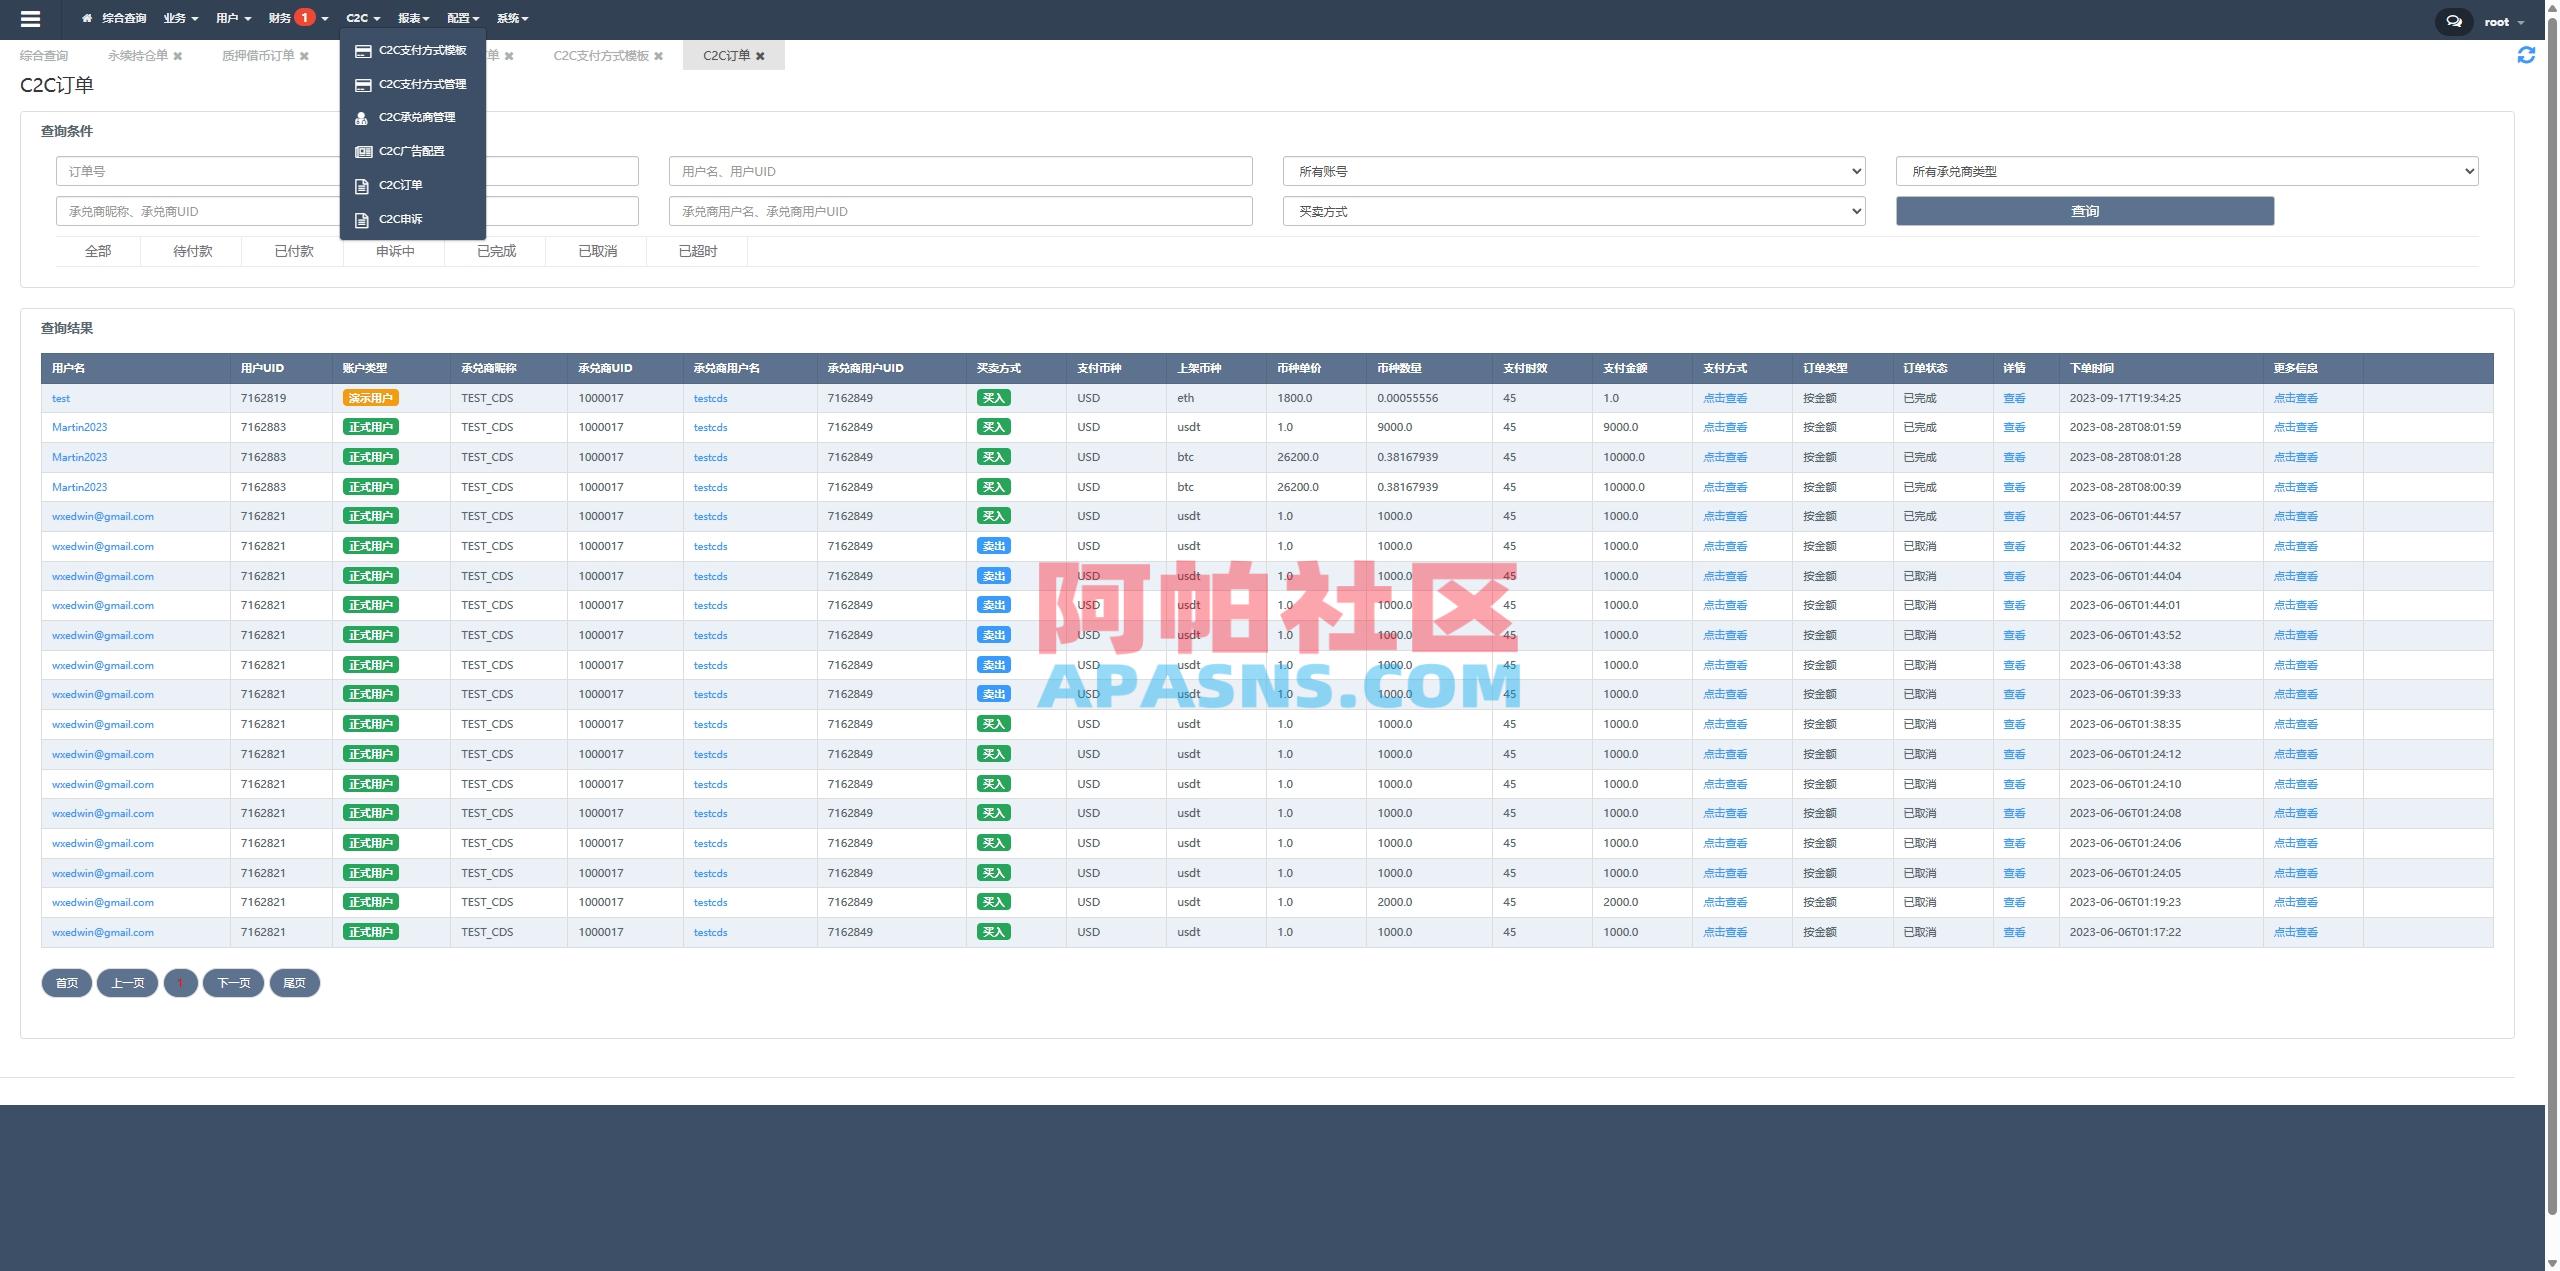Viewport: 2560px width, 1271px height.
Task: Click the user icon beside C2C承兑商管理
Action: (362, 117)
